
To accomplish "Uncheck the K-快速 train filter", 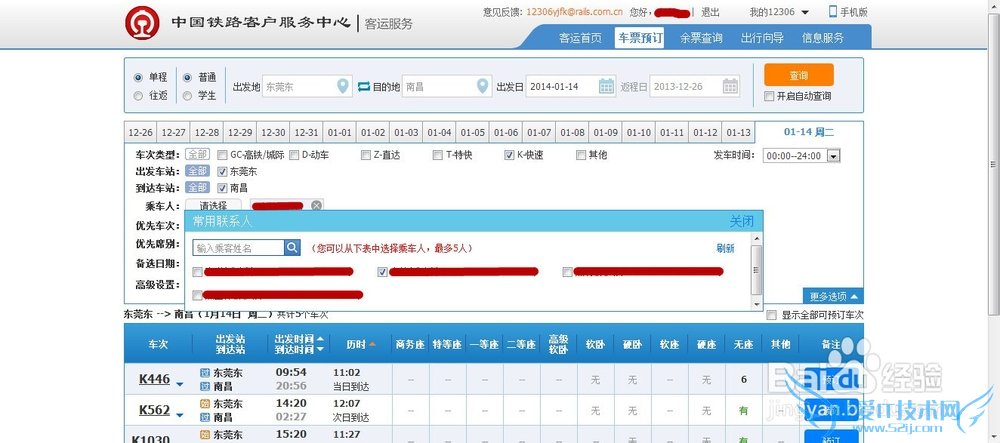I will pos(509,155).
